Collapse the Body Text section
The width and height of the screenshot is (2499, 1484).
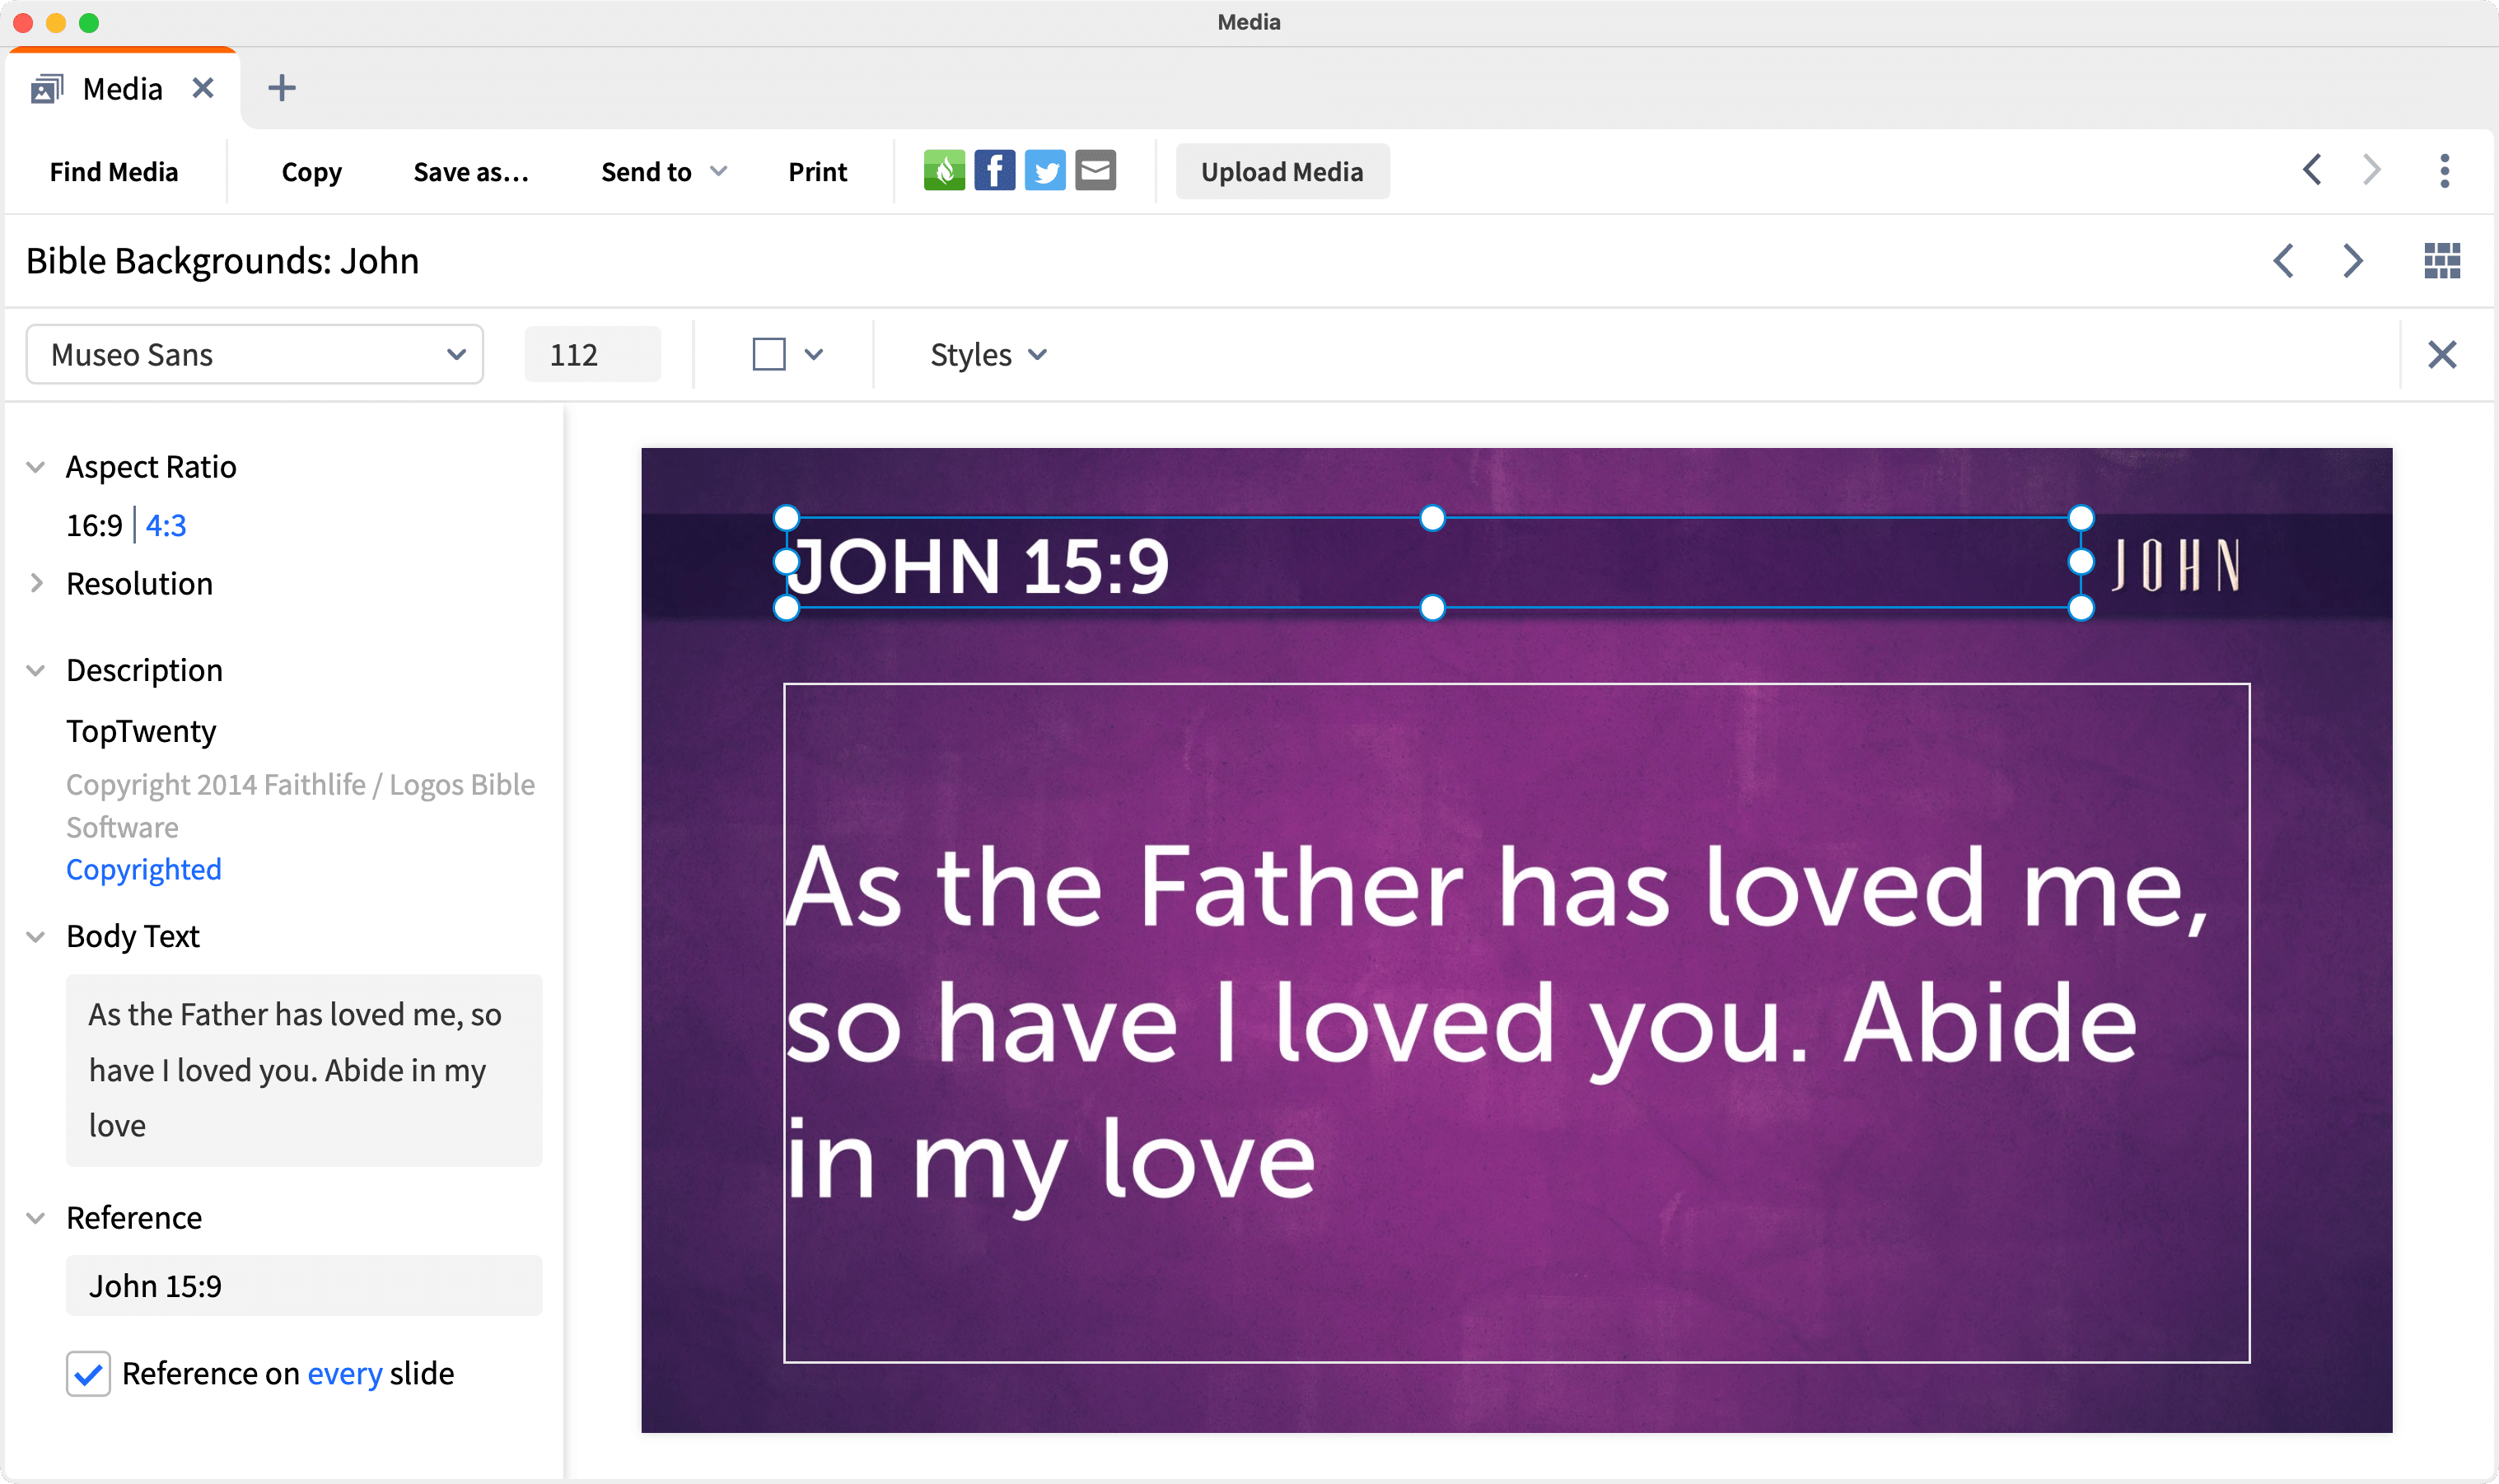pos(36,936)
